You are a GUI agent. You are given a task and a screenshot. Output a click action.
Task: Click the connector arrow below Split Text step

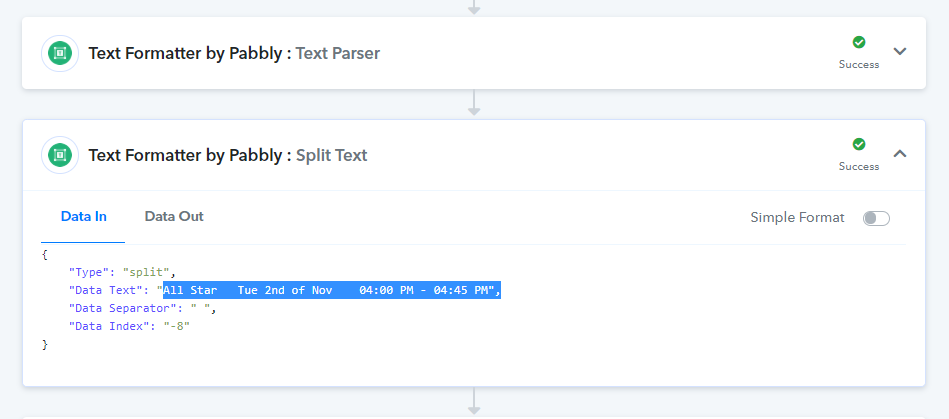coord(474,401)
